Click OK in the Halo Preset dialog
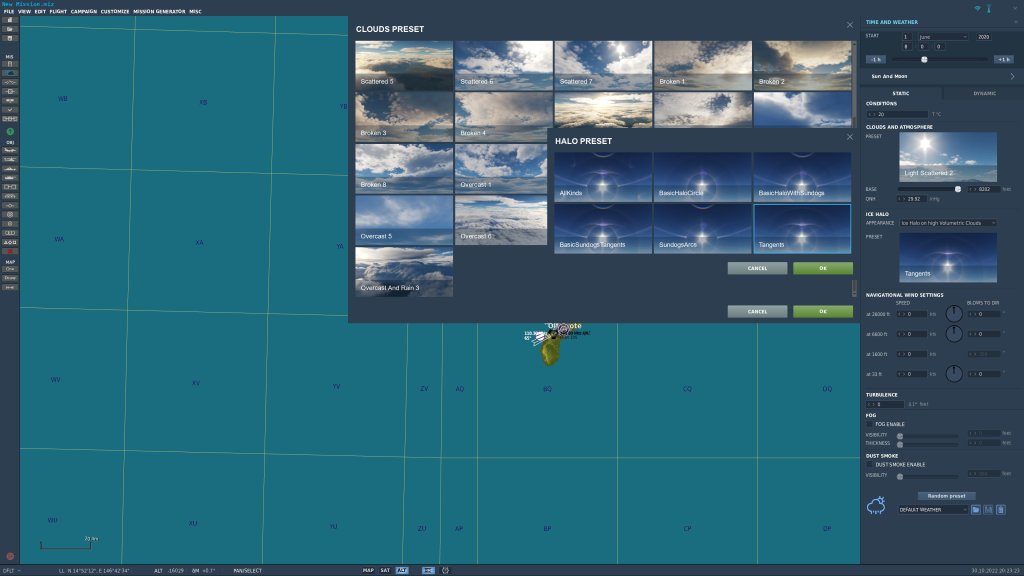This screenshot has width=1024, height=576. (822, 268)
